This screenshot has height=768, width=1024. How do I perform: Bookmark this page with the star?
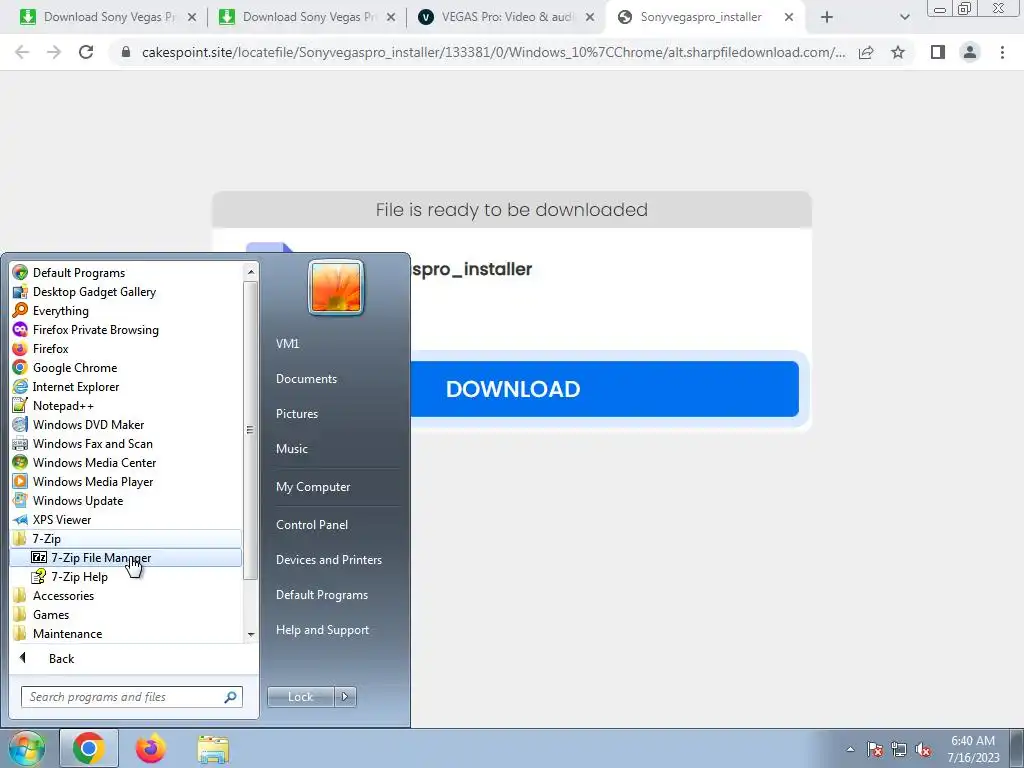click(898, 52)
